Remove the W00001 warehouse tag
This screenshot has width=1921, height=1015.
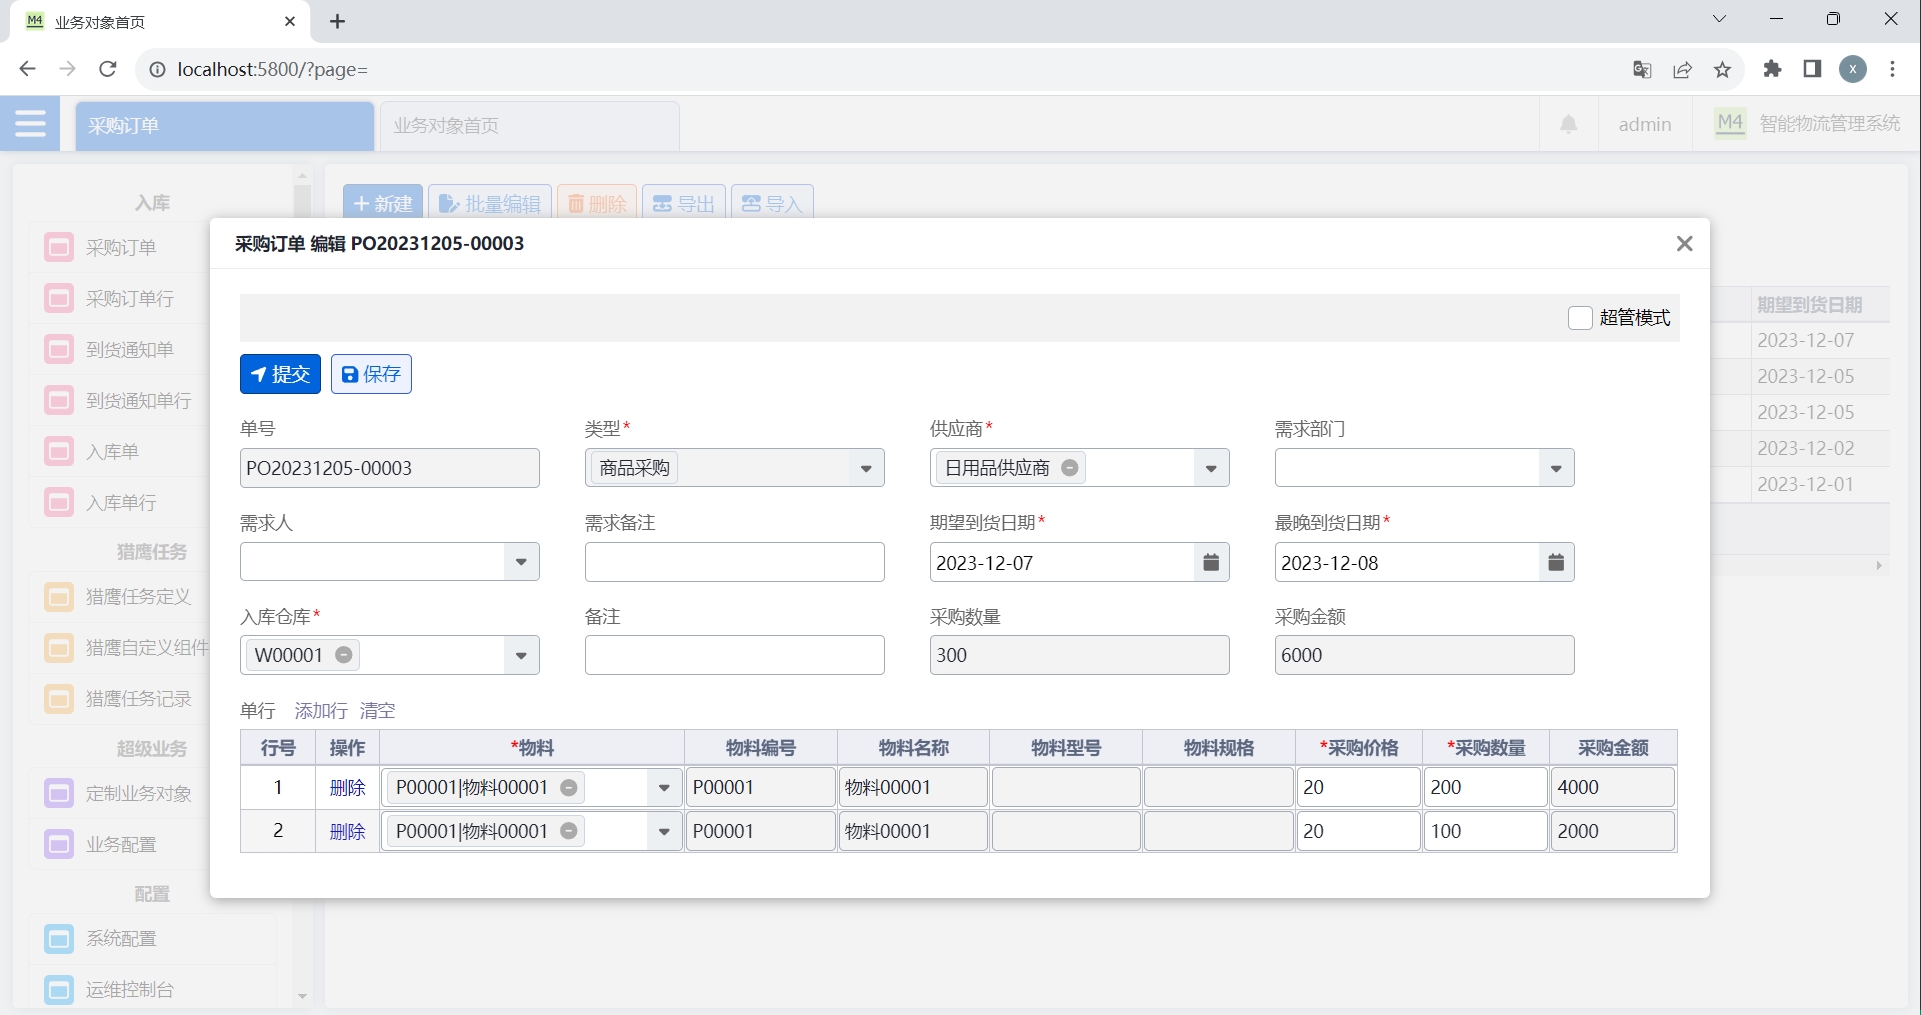(344, 655)
